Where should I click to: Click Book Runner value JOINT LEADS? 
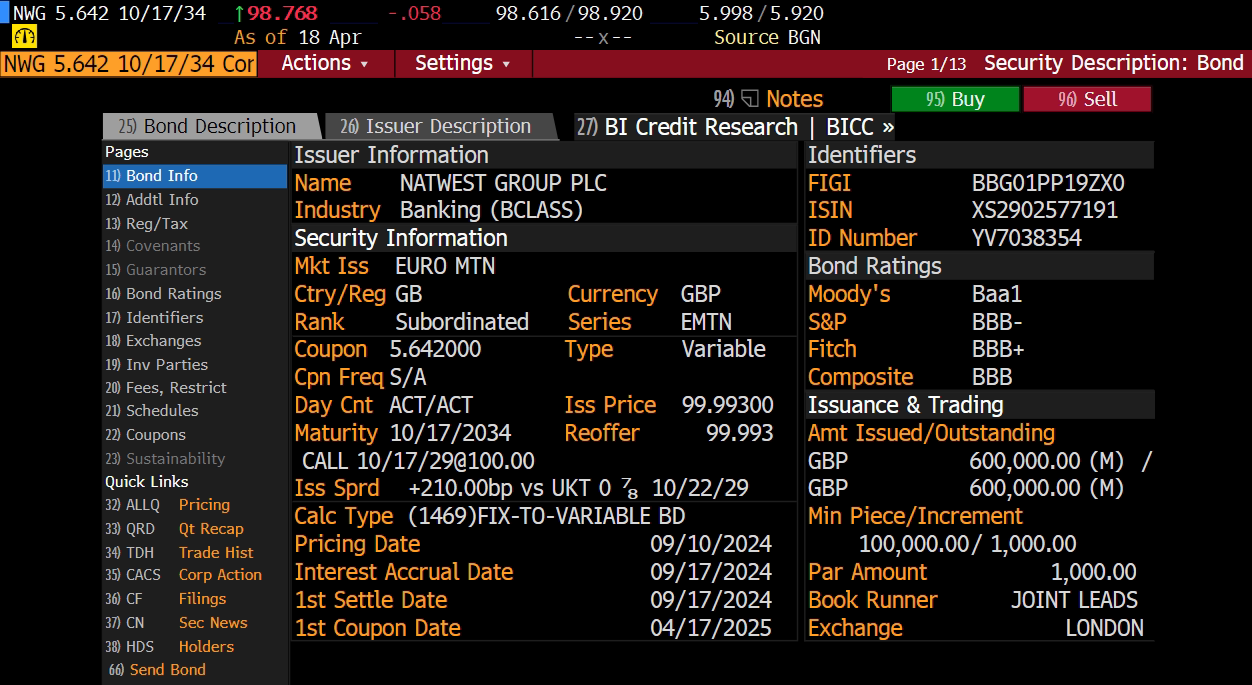point(1074,600)
